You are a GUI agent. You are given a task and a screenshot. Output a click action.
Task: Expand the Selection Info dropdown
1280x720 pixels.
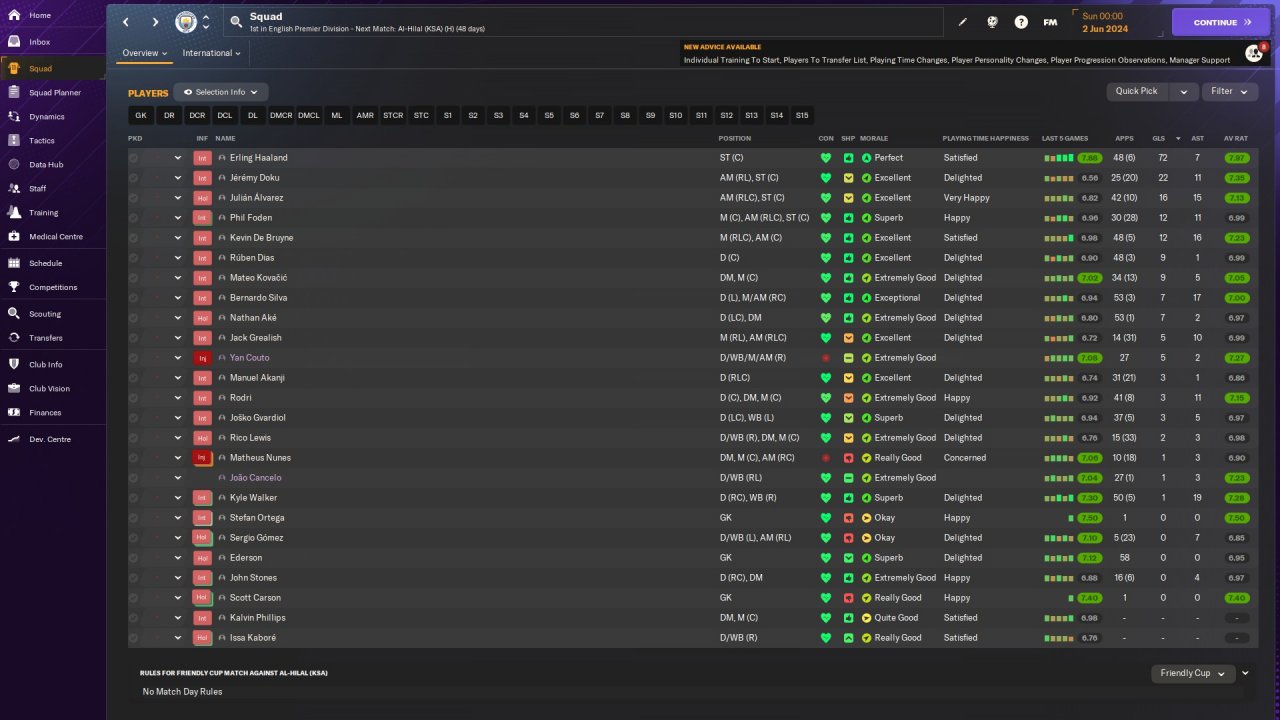[x=221, y=92]
